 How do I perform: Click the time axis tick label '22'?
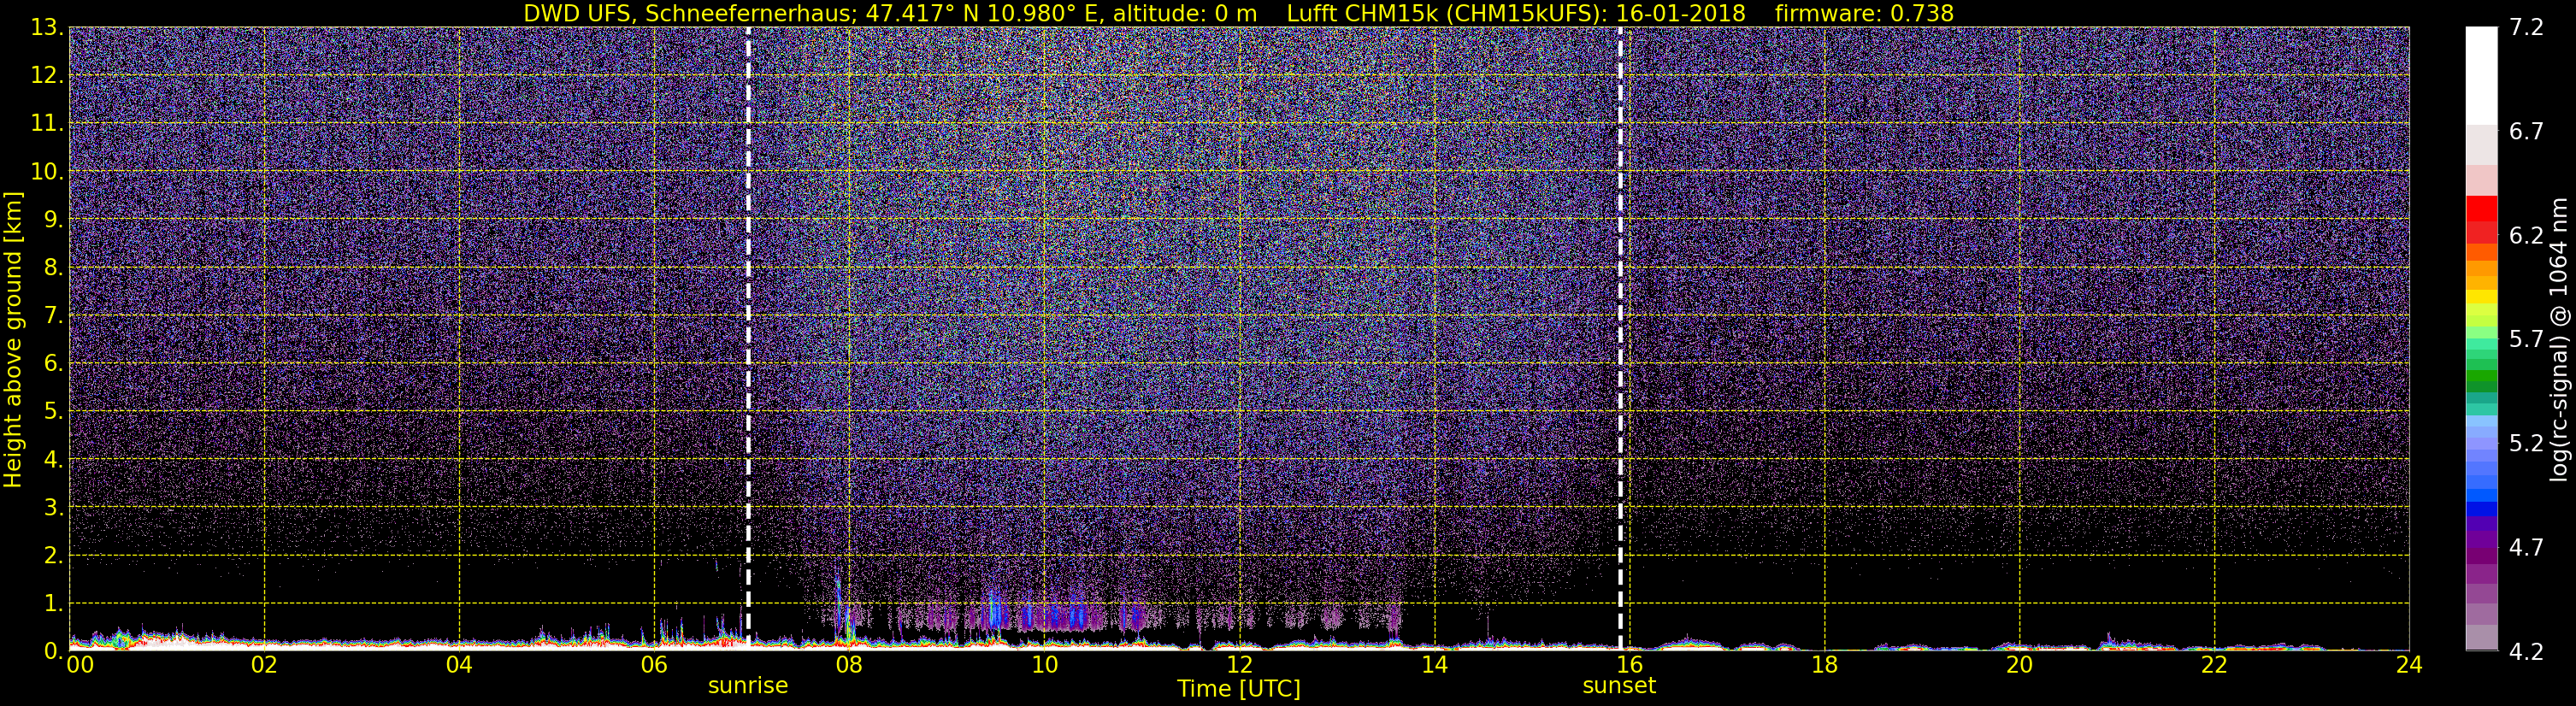(x=2214, y=665)
